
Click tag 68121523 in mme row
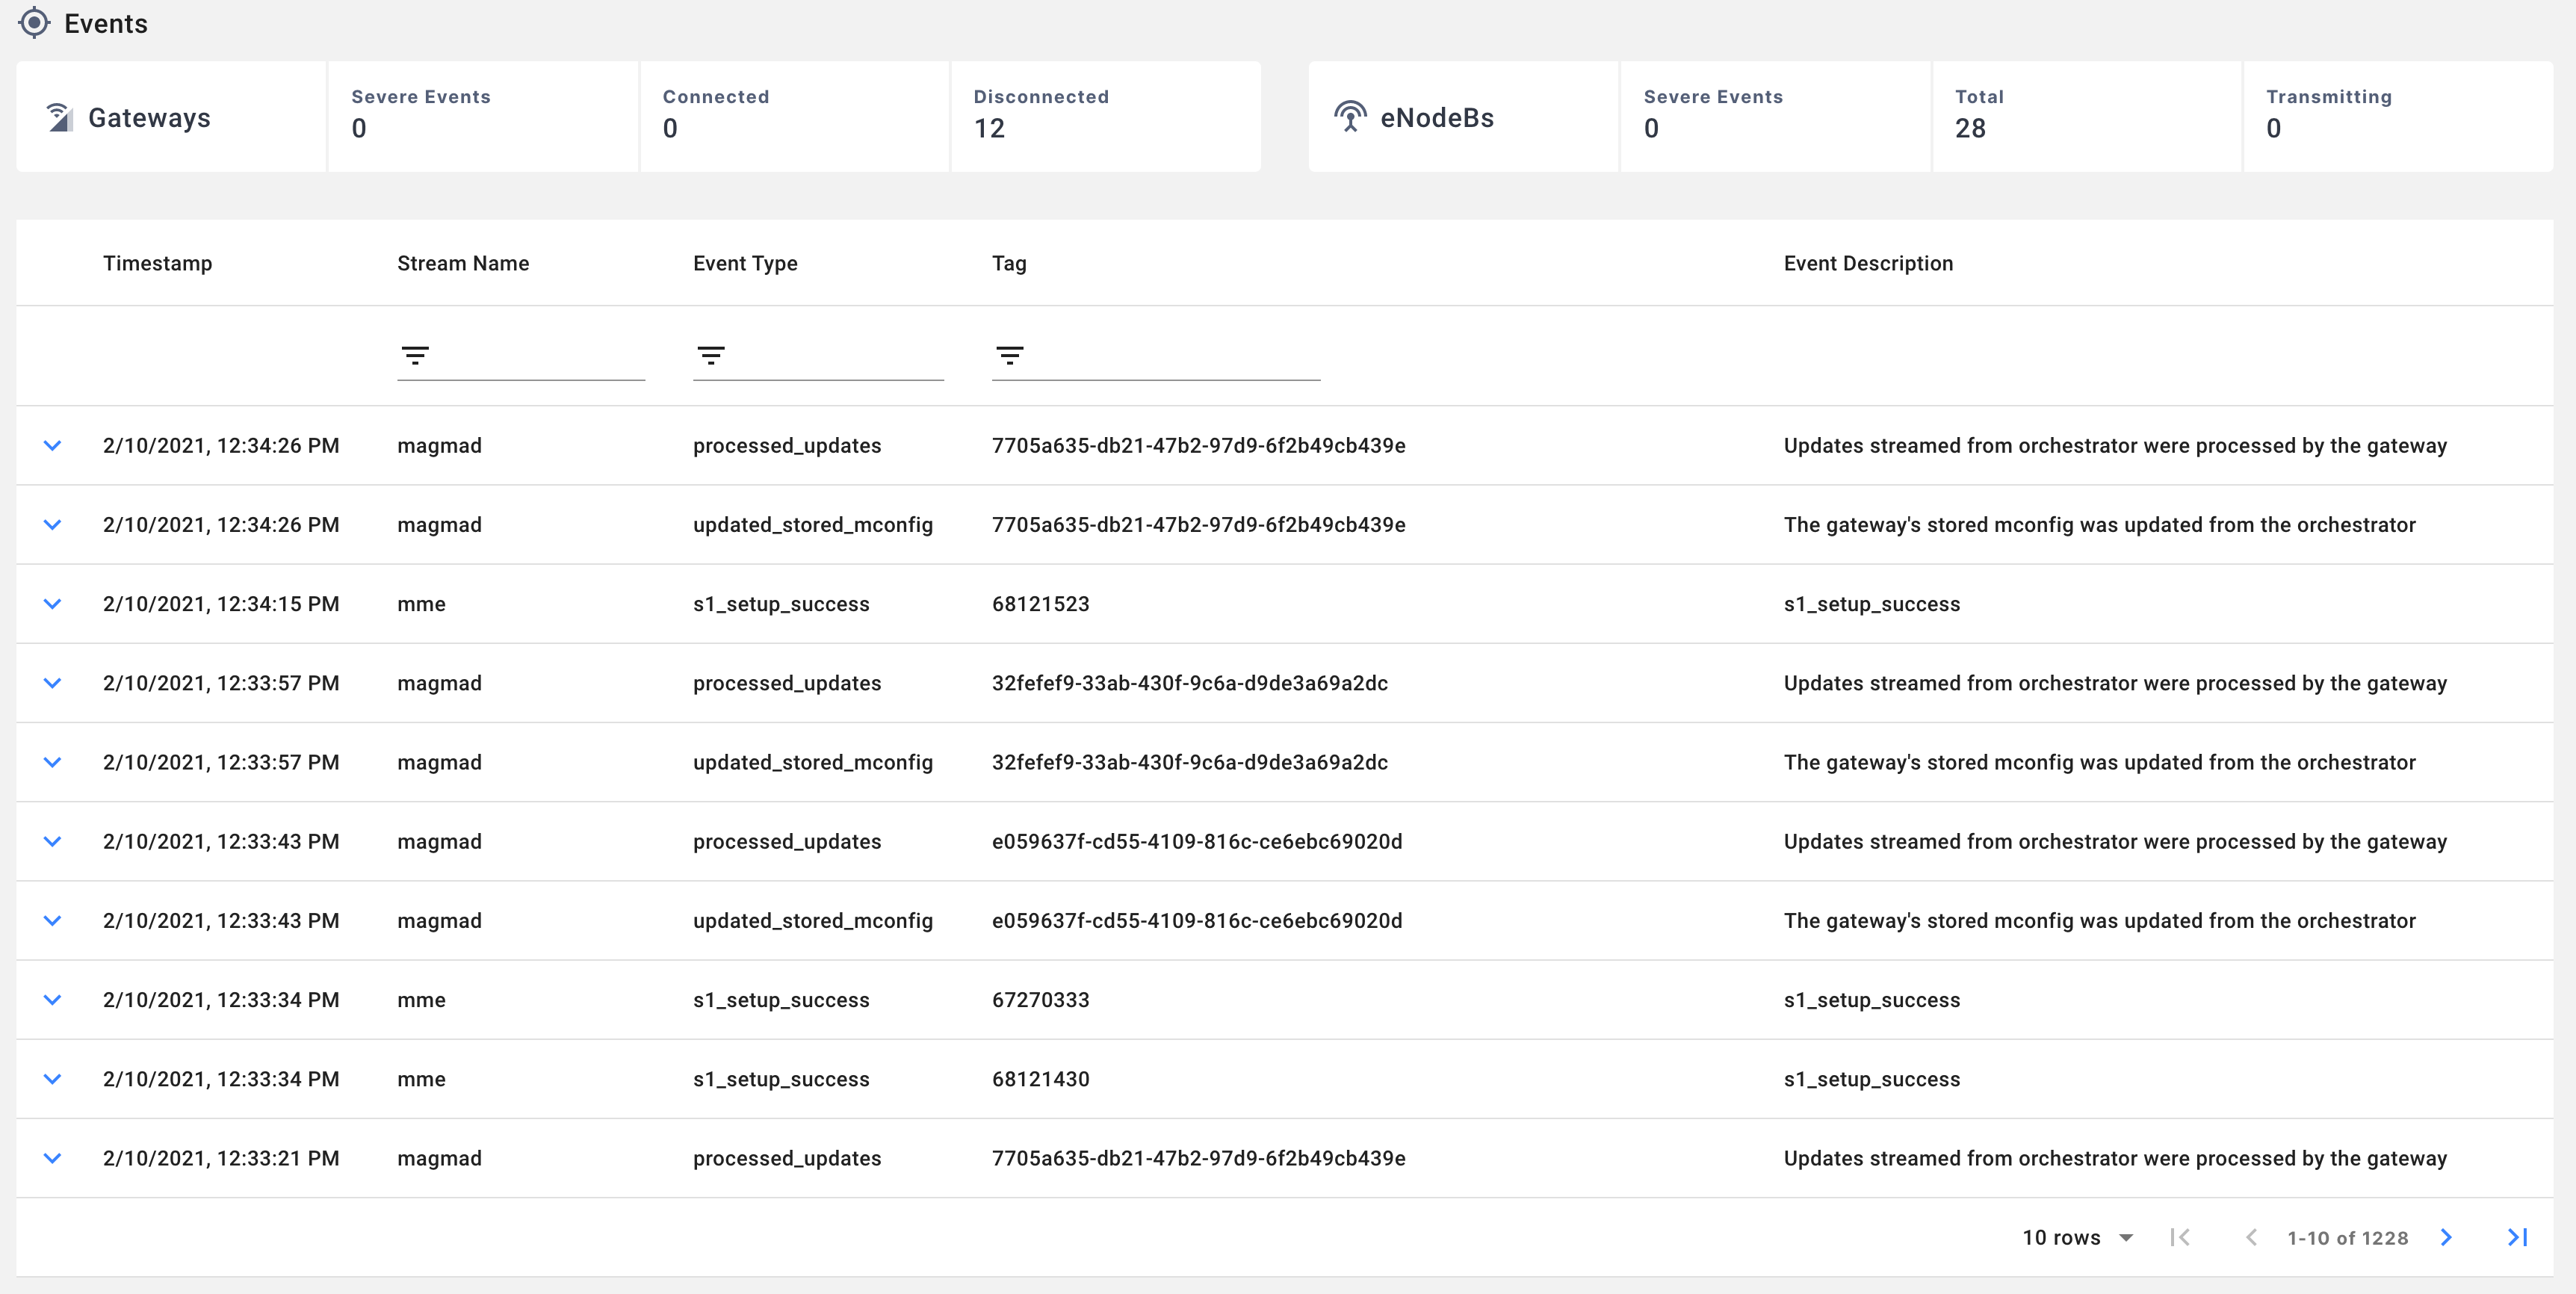pos(1040,604)
